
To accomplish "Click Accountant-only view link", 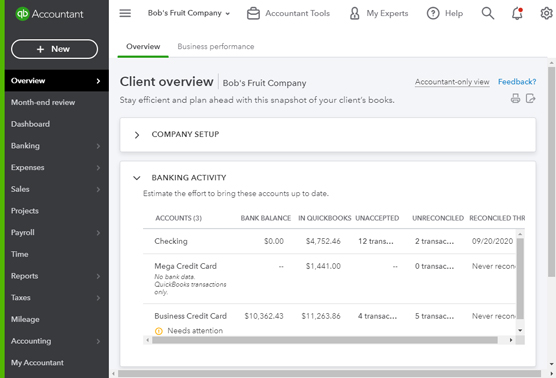I will pyautogui.click(x=452, y=82).
